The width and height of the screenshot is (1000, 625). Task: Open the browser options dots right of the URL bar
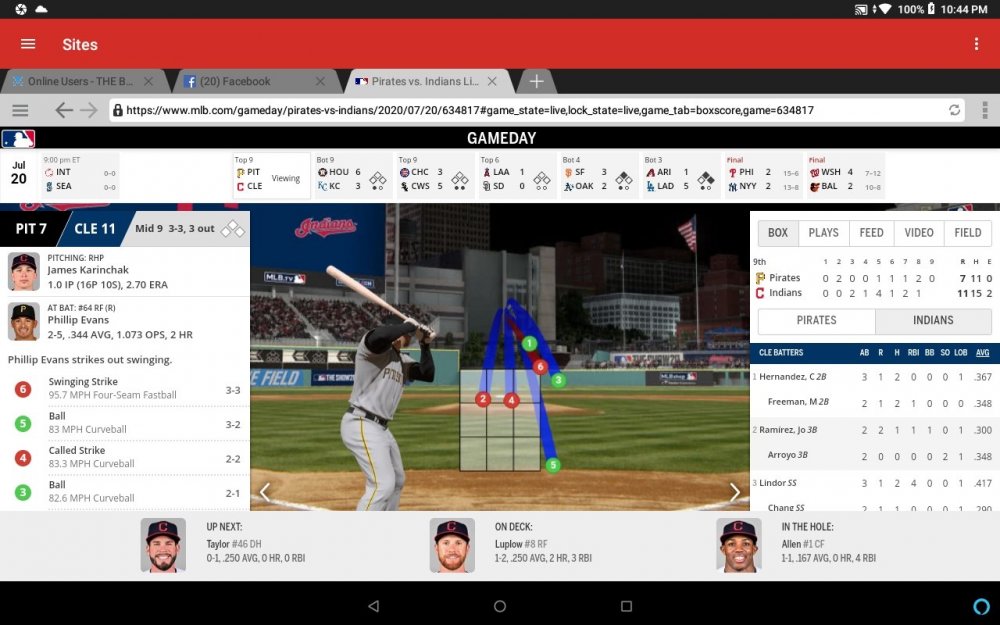pos(985,110)
